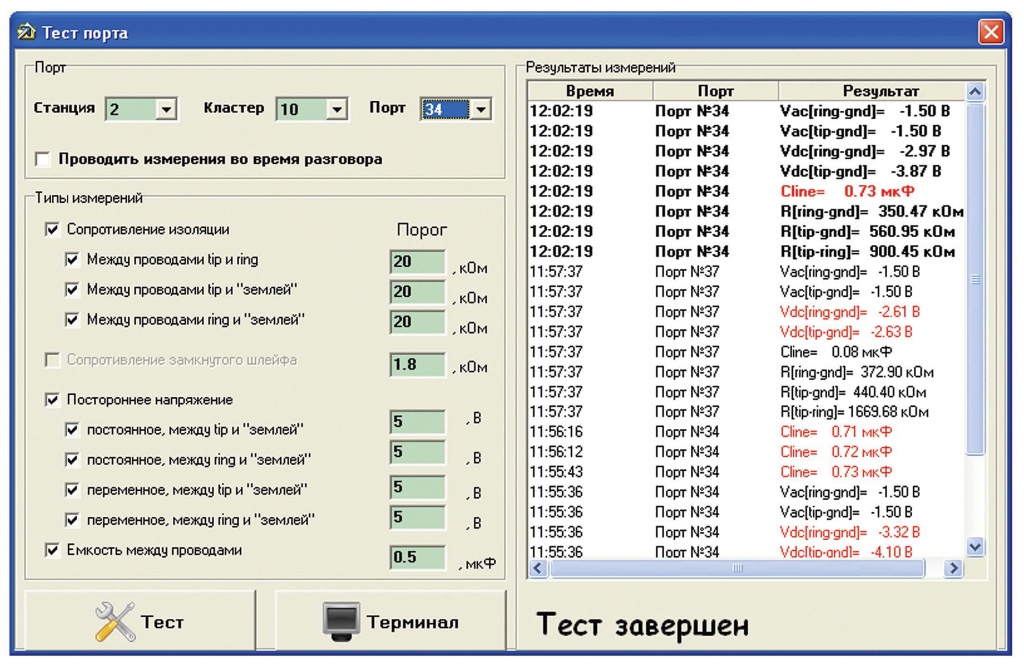The width and height of the screenshot is (1024, 668).
Task: Open the Кластер dropdown
Action: point(336,109)
